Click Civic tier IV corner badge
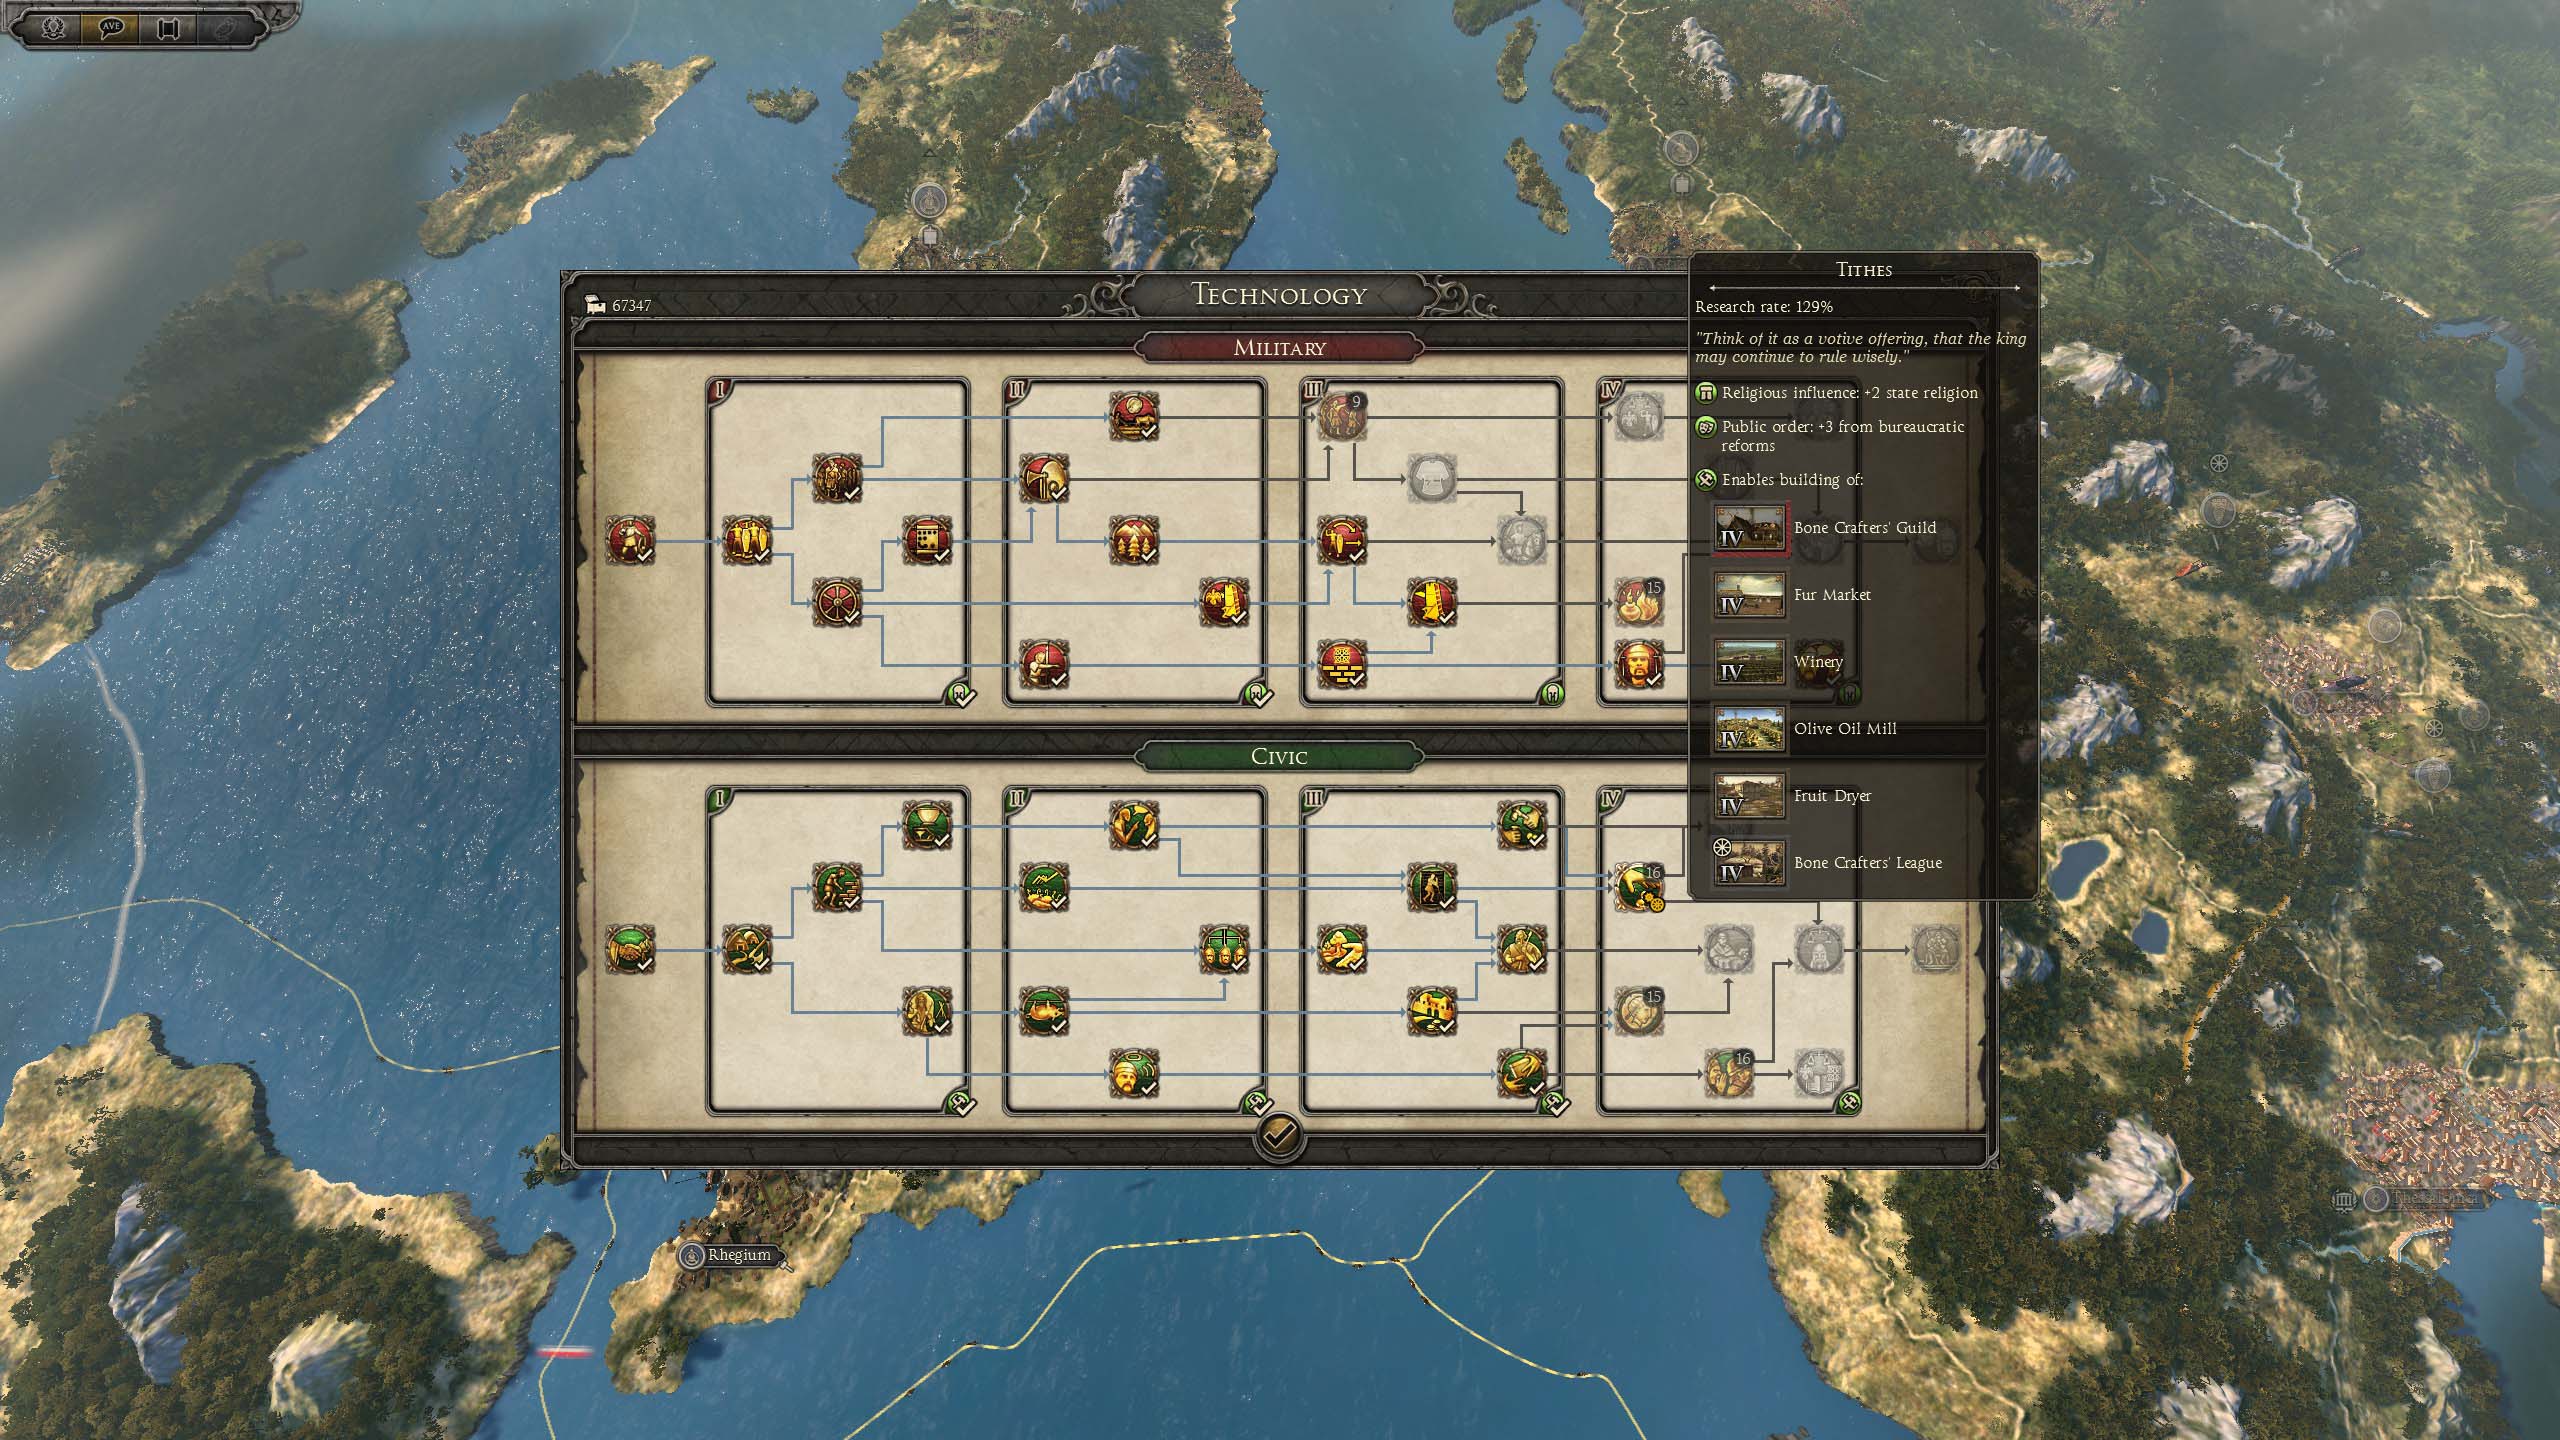 1849,1103
